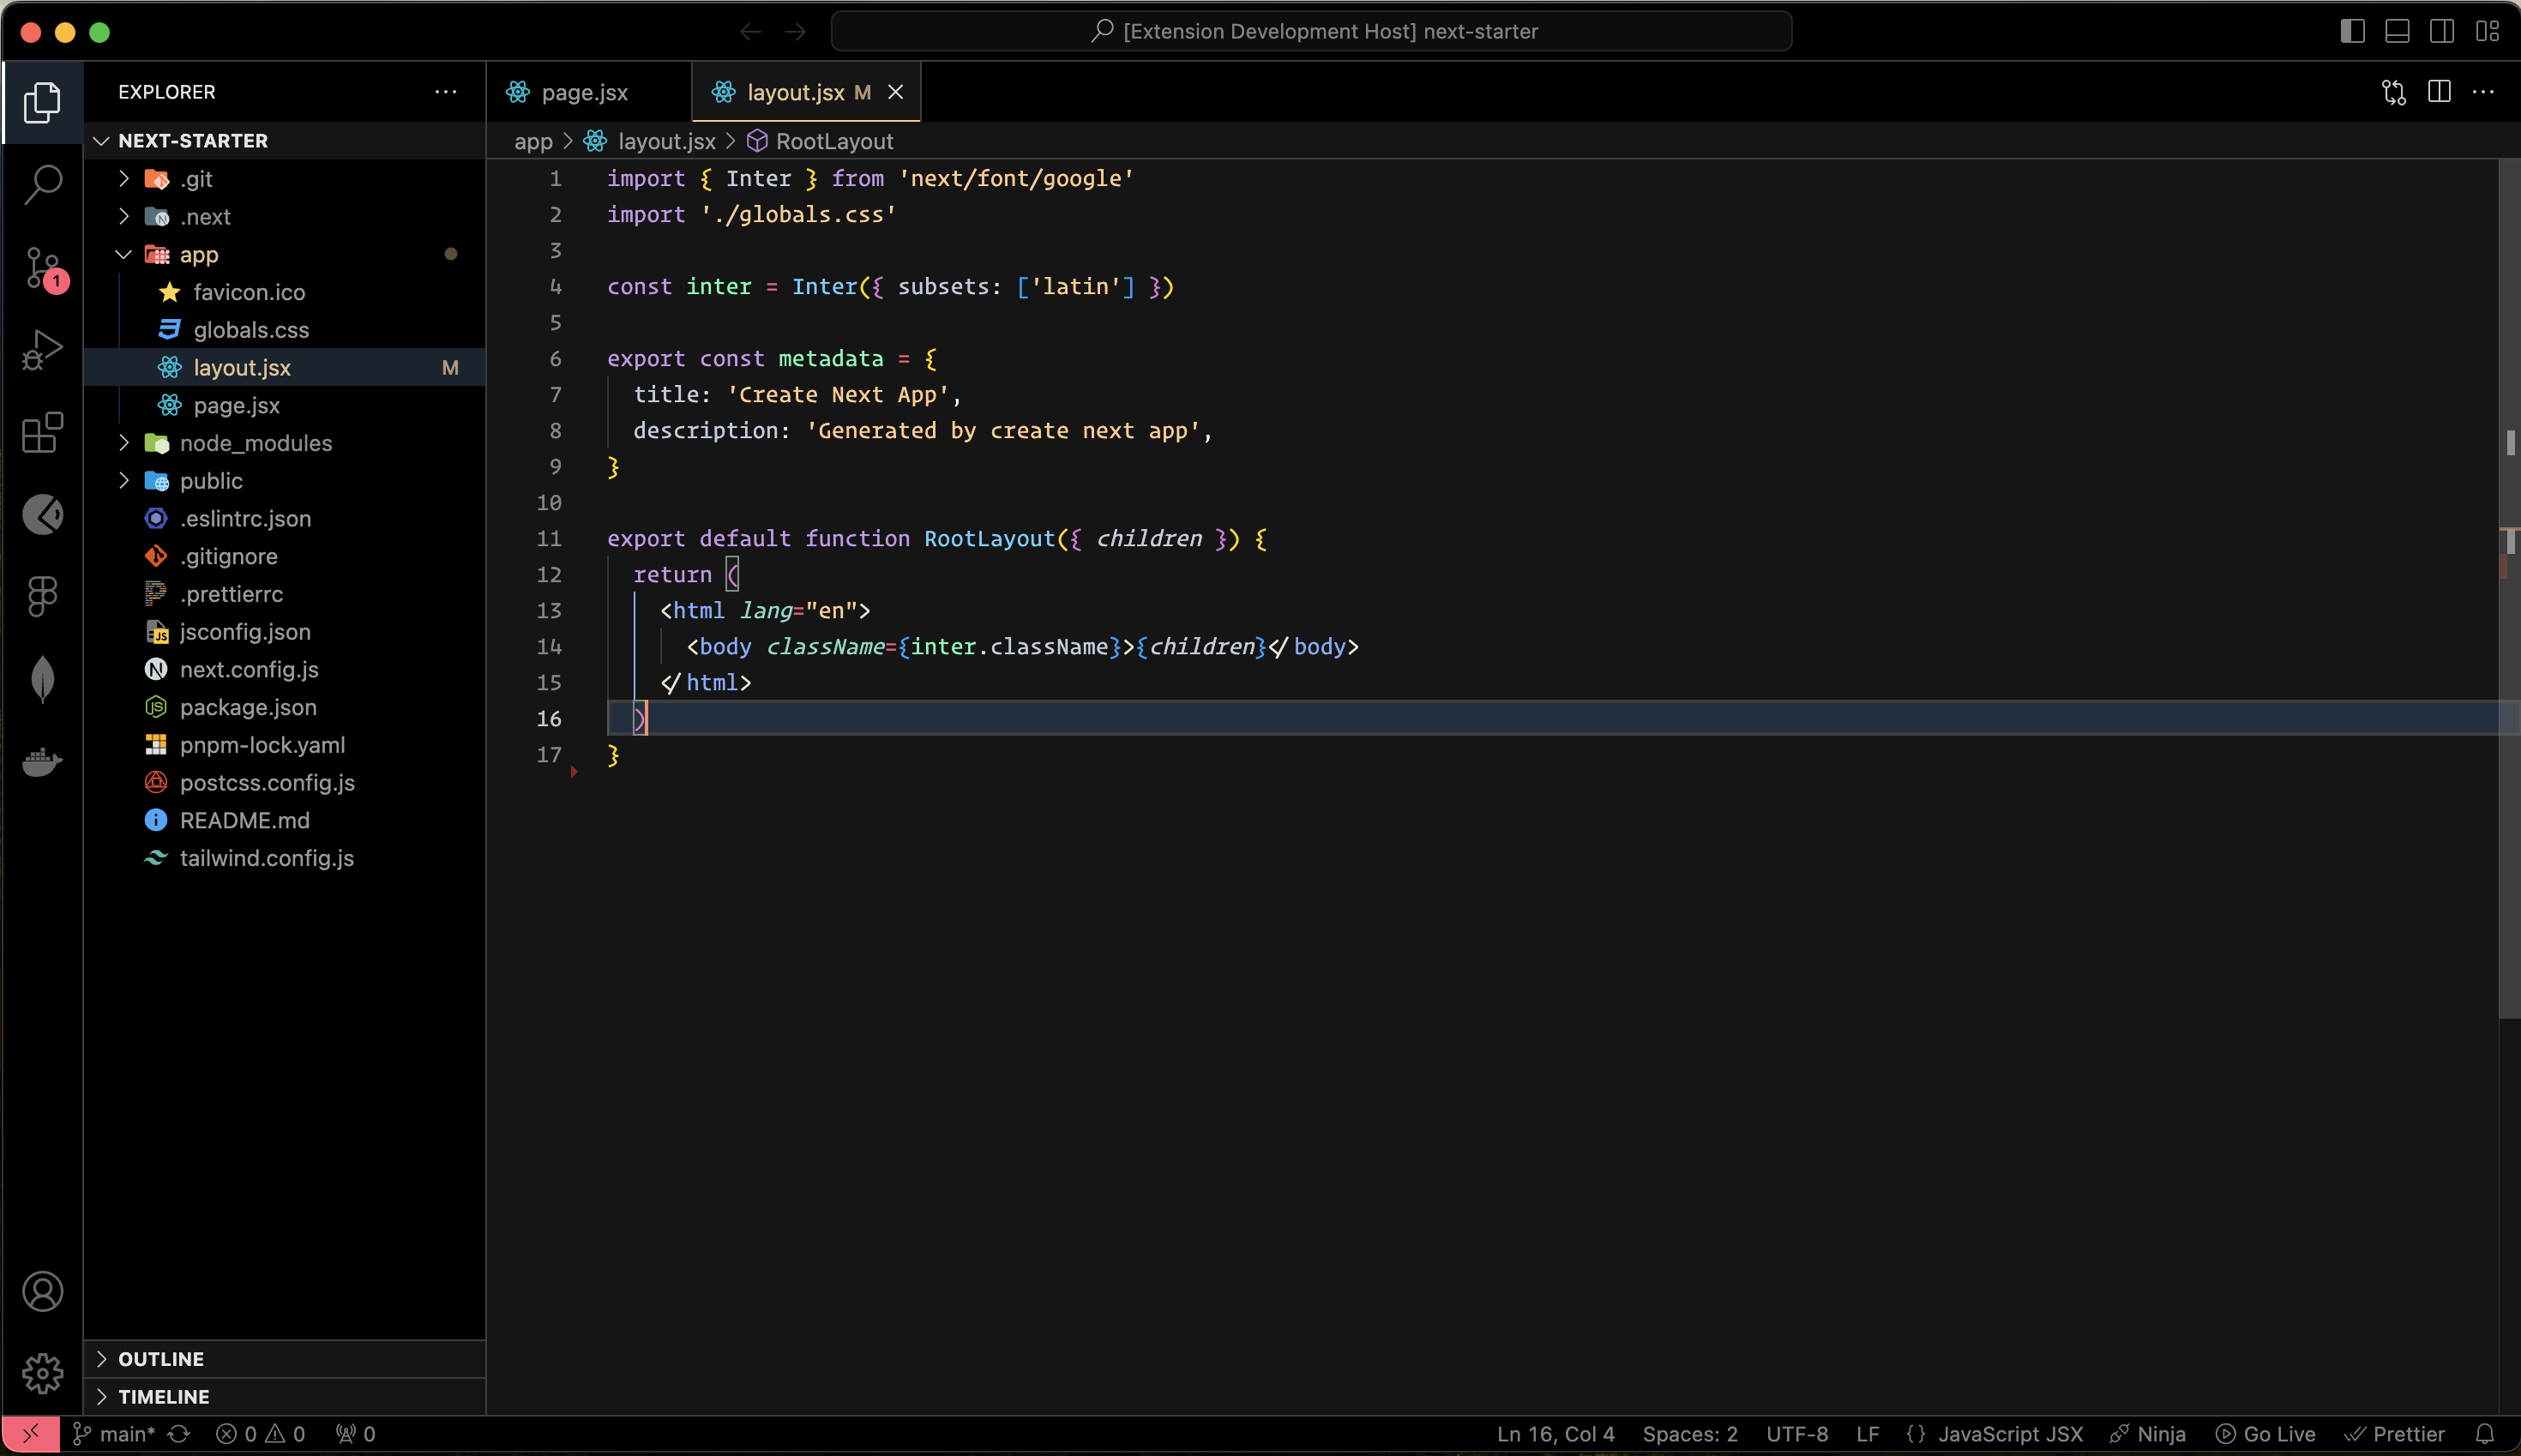Expand the OUTLINE section
The width and height of the screenshot is (2521, 1456).
pyautogui.click(x=161, y=1359)
